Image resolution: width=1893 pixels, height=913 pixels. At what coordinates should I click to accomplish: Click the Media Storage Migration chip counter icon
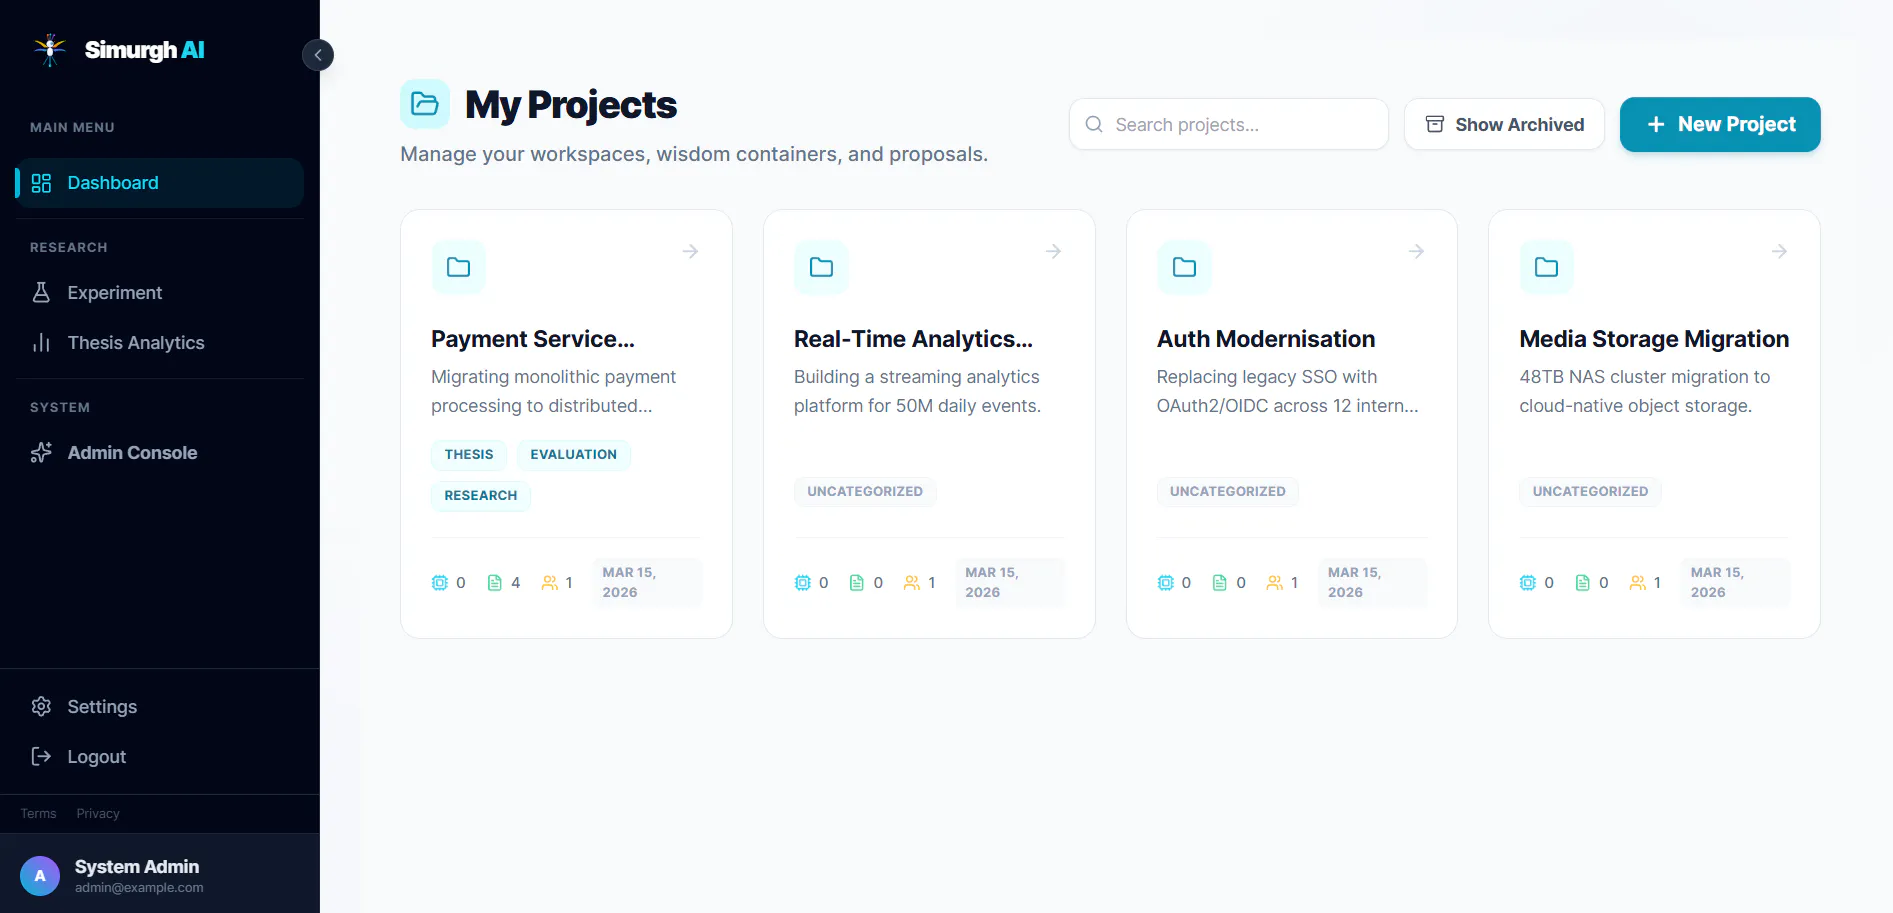pyautogui.click(x=1528, y=583)
